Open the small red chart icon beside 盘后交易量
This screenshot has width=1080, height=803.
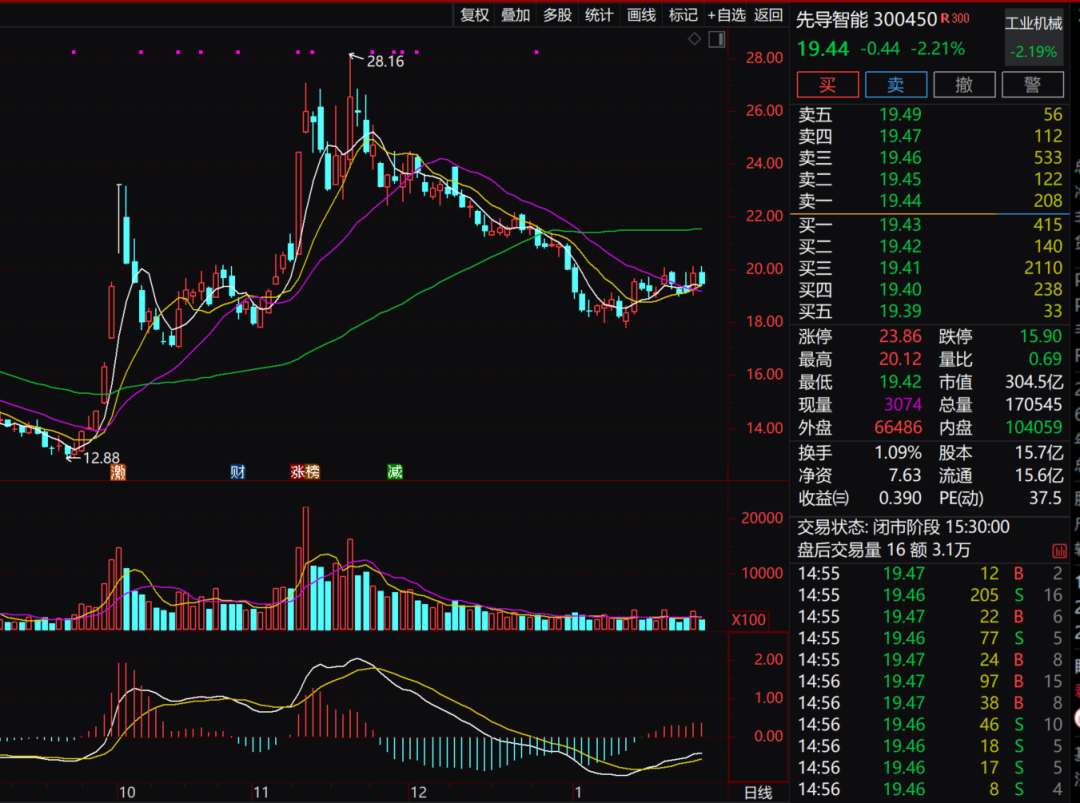click(1059, 550)
